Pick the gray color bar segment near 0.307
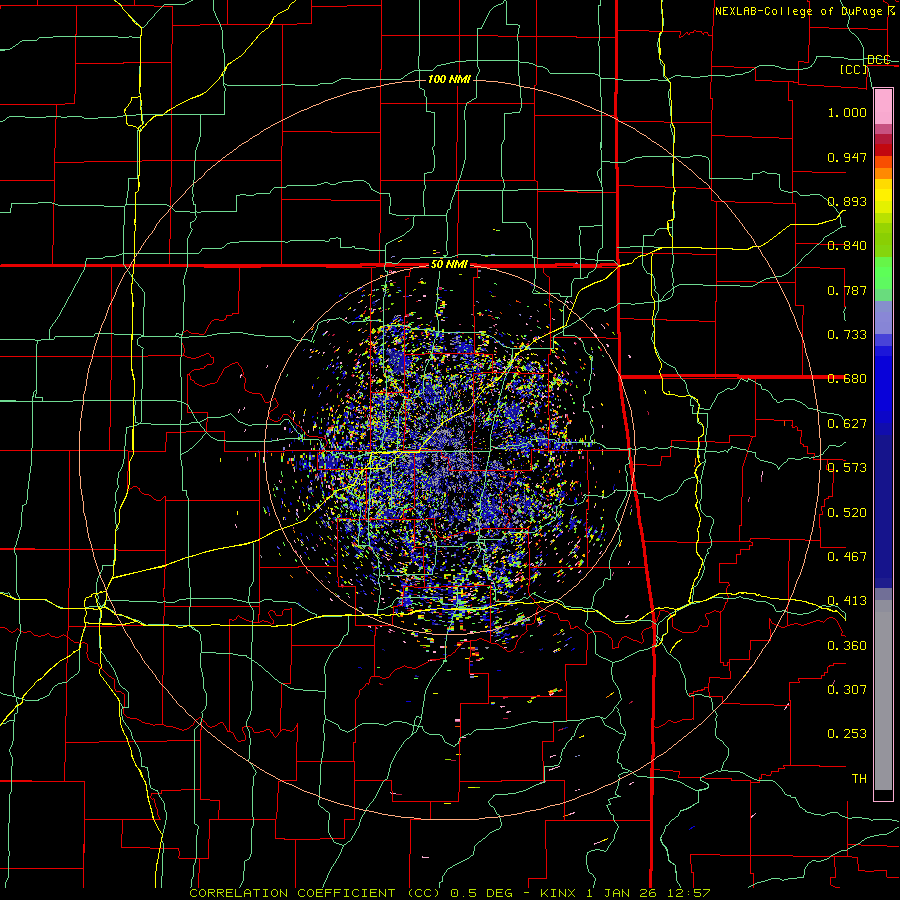Image resolution: width=900 pixels, height=900 pixels. coord(883,695)
